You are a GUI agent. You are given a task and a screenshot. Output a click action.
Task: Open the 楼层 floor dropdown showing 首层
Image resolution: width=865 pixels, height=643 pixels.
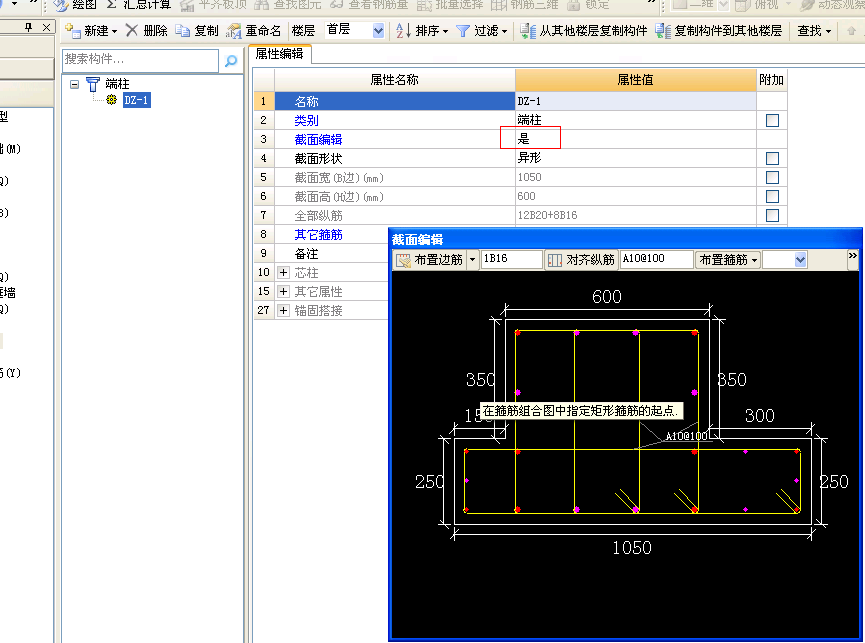tap(378, 31)
